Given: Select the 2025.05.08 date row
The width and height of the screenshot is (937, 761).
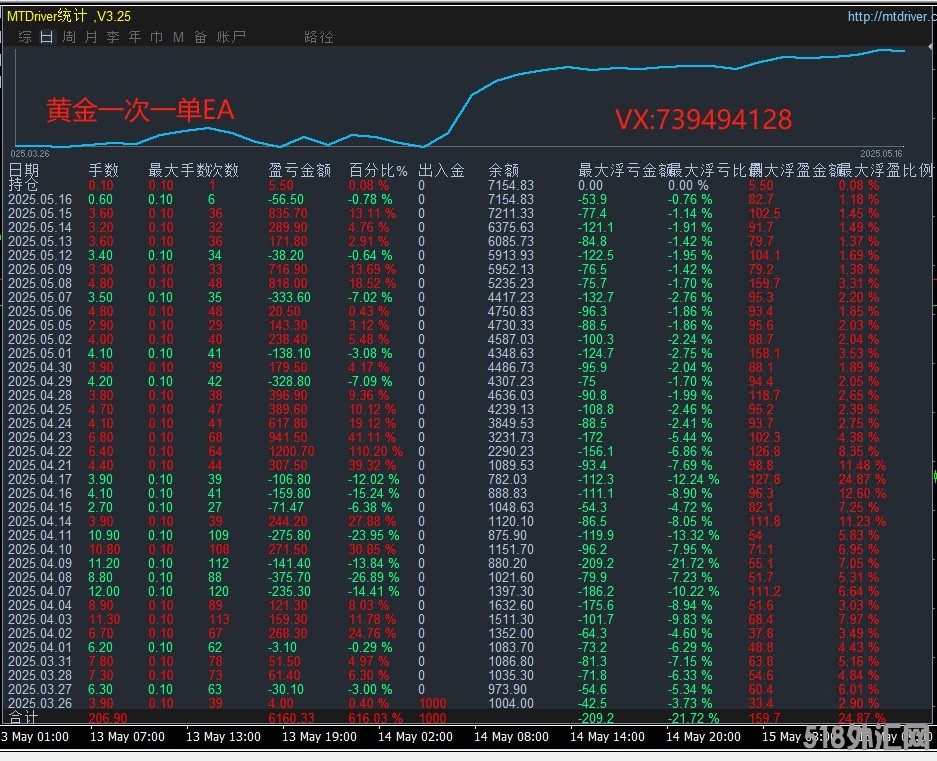Looking at the screenshot, I should tap(40, 283).
